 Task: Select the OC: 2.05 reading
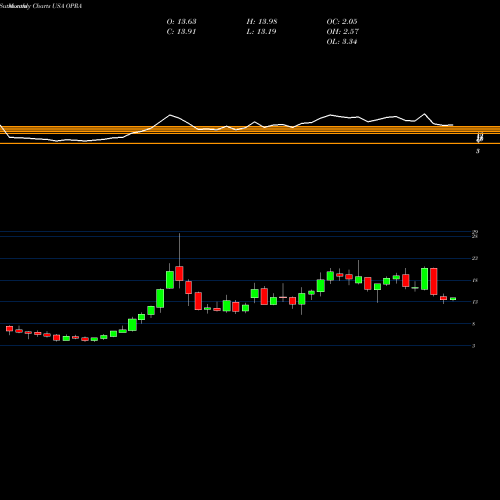(342, 22)
